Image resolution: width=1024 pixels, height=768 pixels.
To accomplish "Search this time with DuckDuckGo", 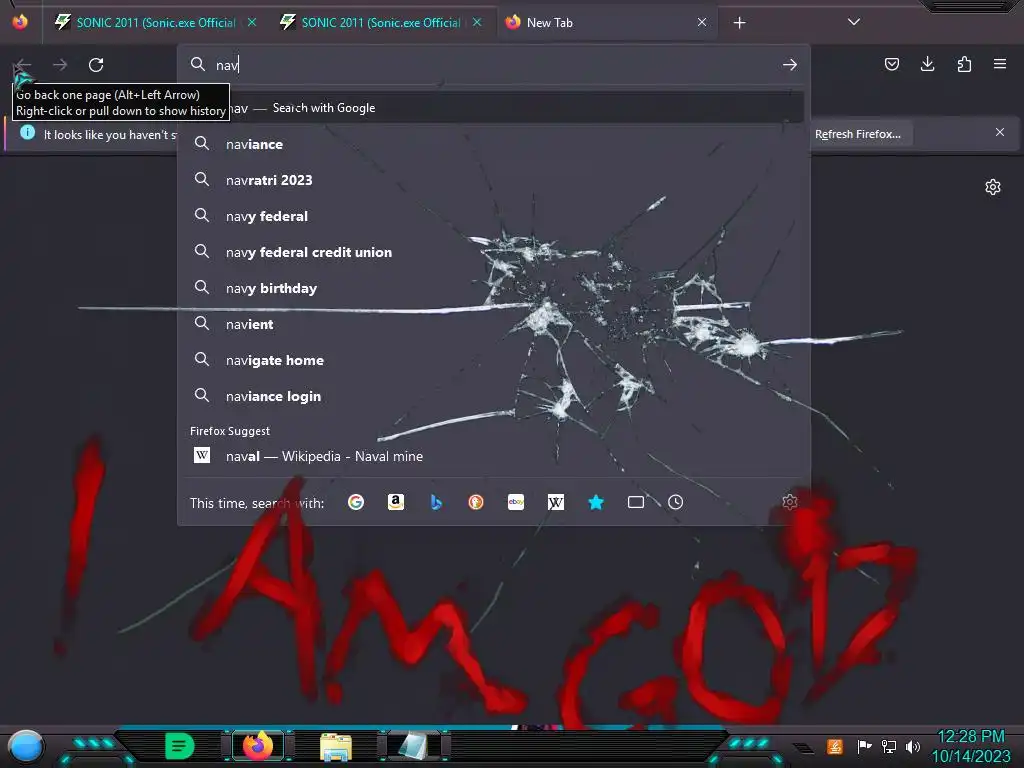I will tap(475, 502).
